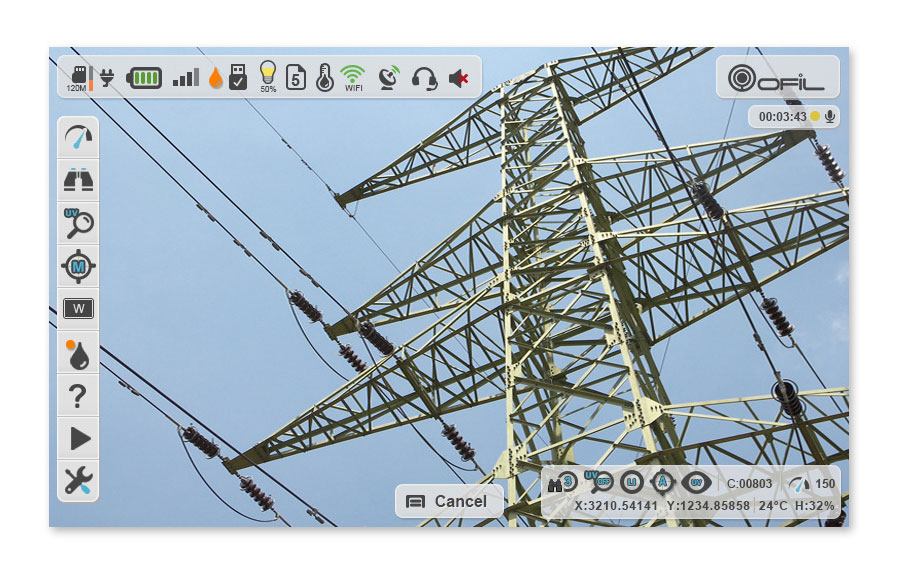Click the LI circle mode indicator
Viewport: 898px width, 574px height.
(632, 482)
